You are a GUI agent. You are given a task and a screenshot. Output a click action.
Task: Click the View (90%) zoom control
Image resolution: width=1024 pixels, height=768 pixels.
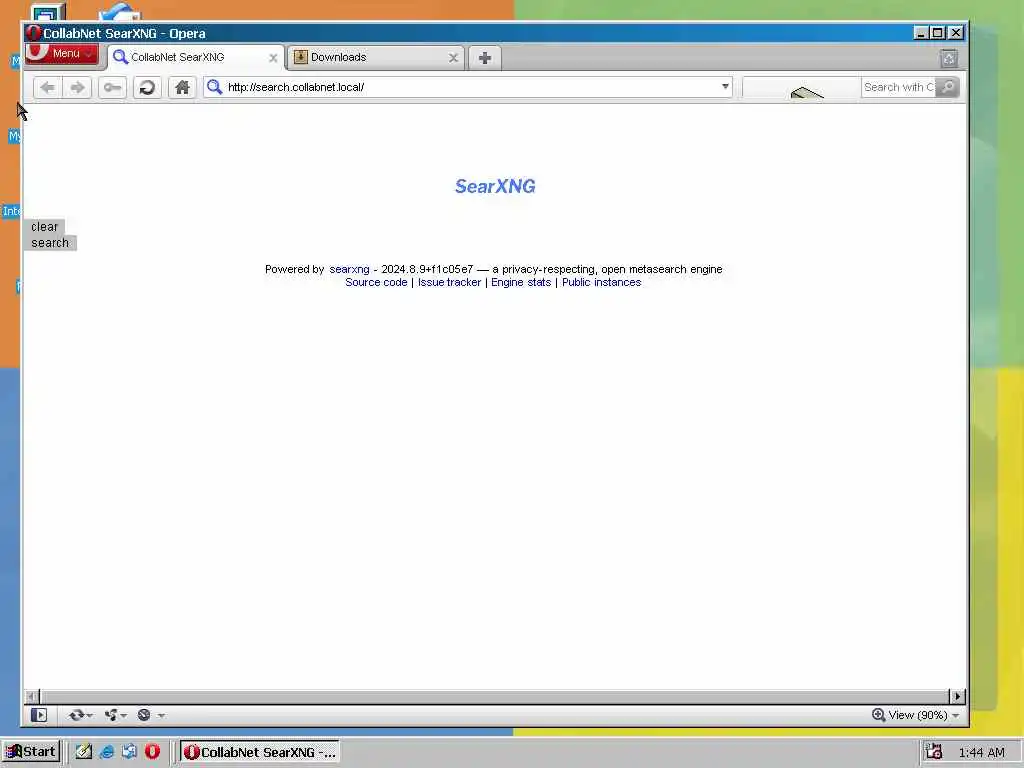click(910, 715)
